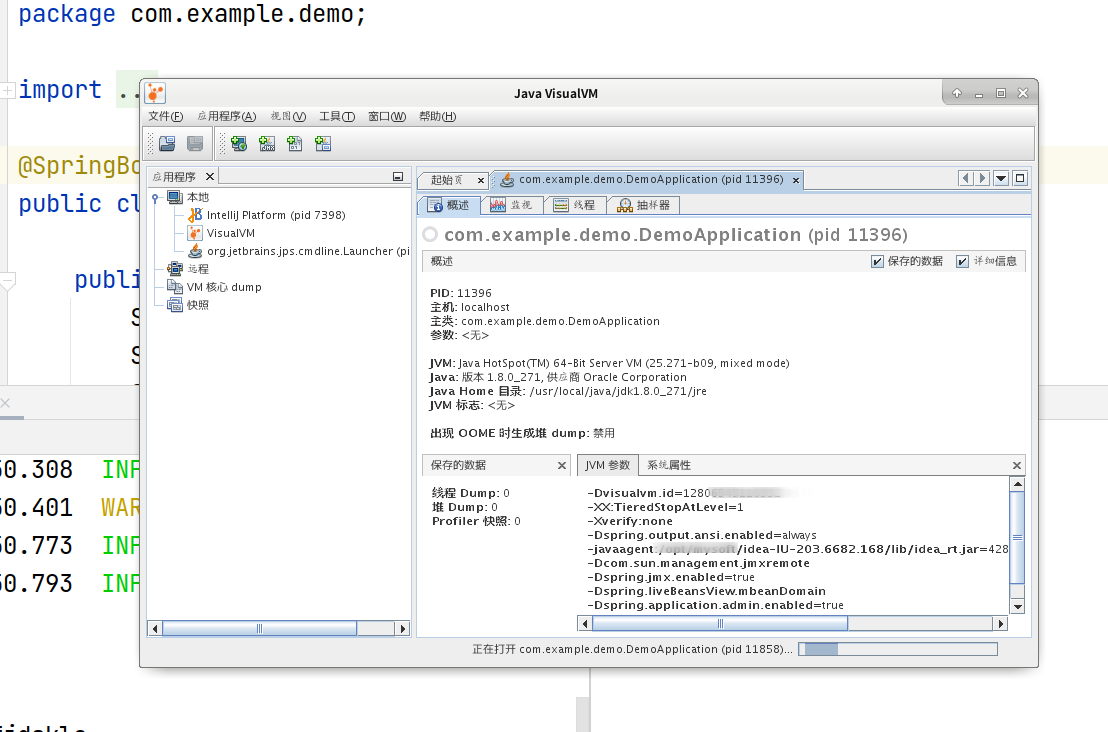Click the package keyword in IntelliJ editor
The width and height of the screenshot is (1108, 732).
point(66,14)
